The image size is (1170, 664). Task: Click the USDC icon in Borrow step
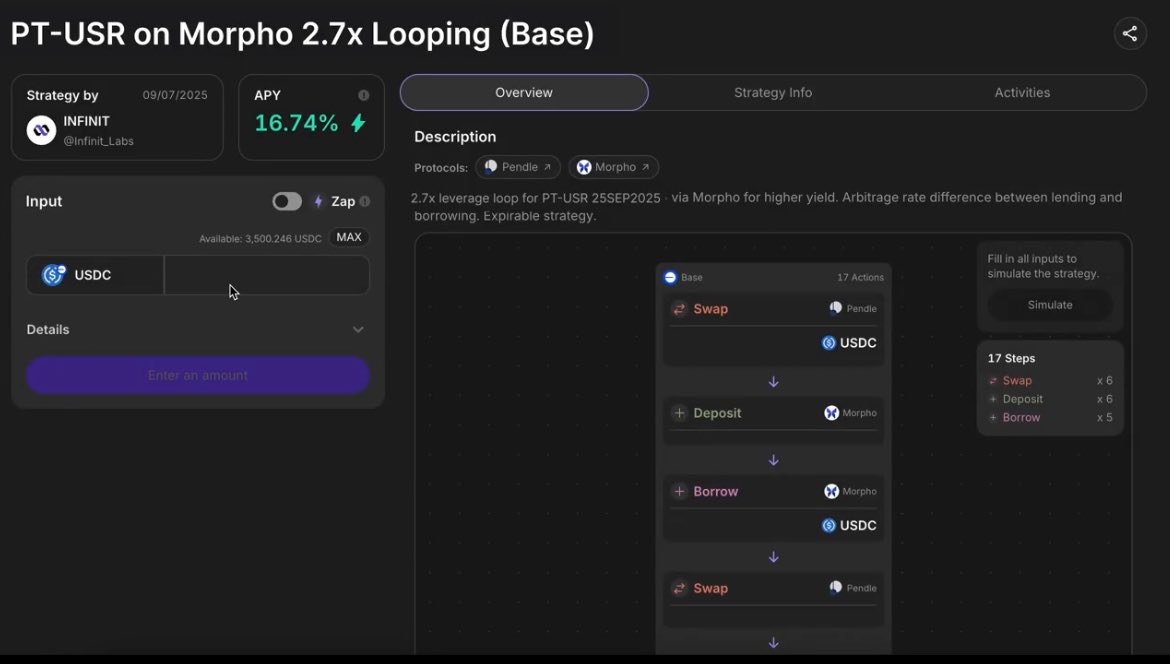coord(828,526)
